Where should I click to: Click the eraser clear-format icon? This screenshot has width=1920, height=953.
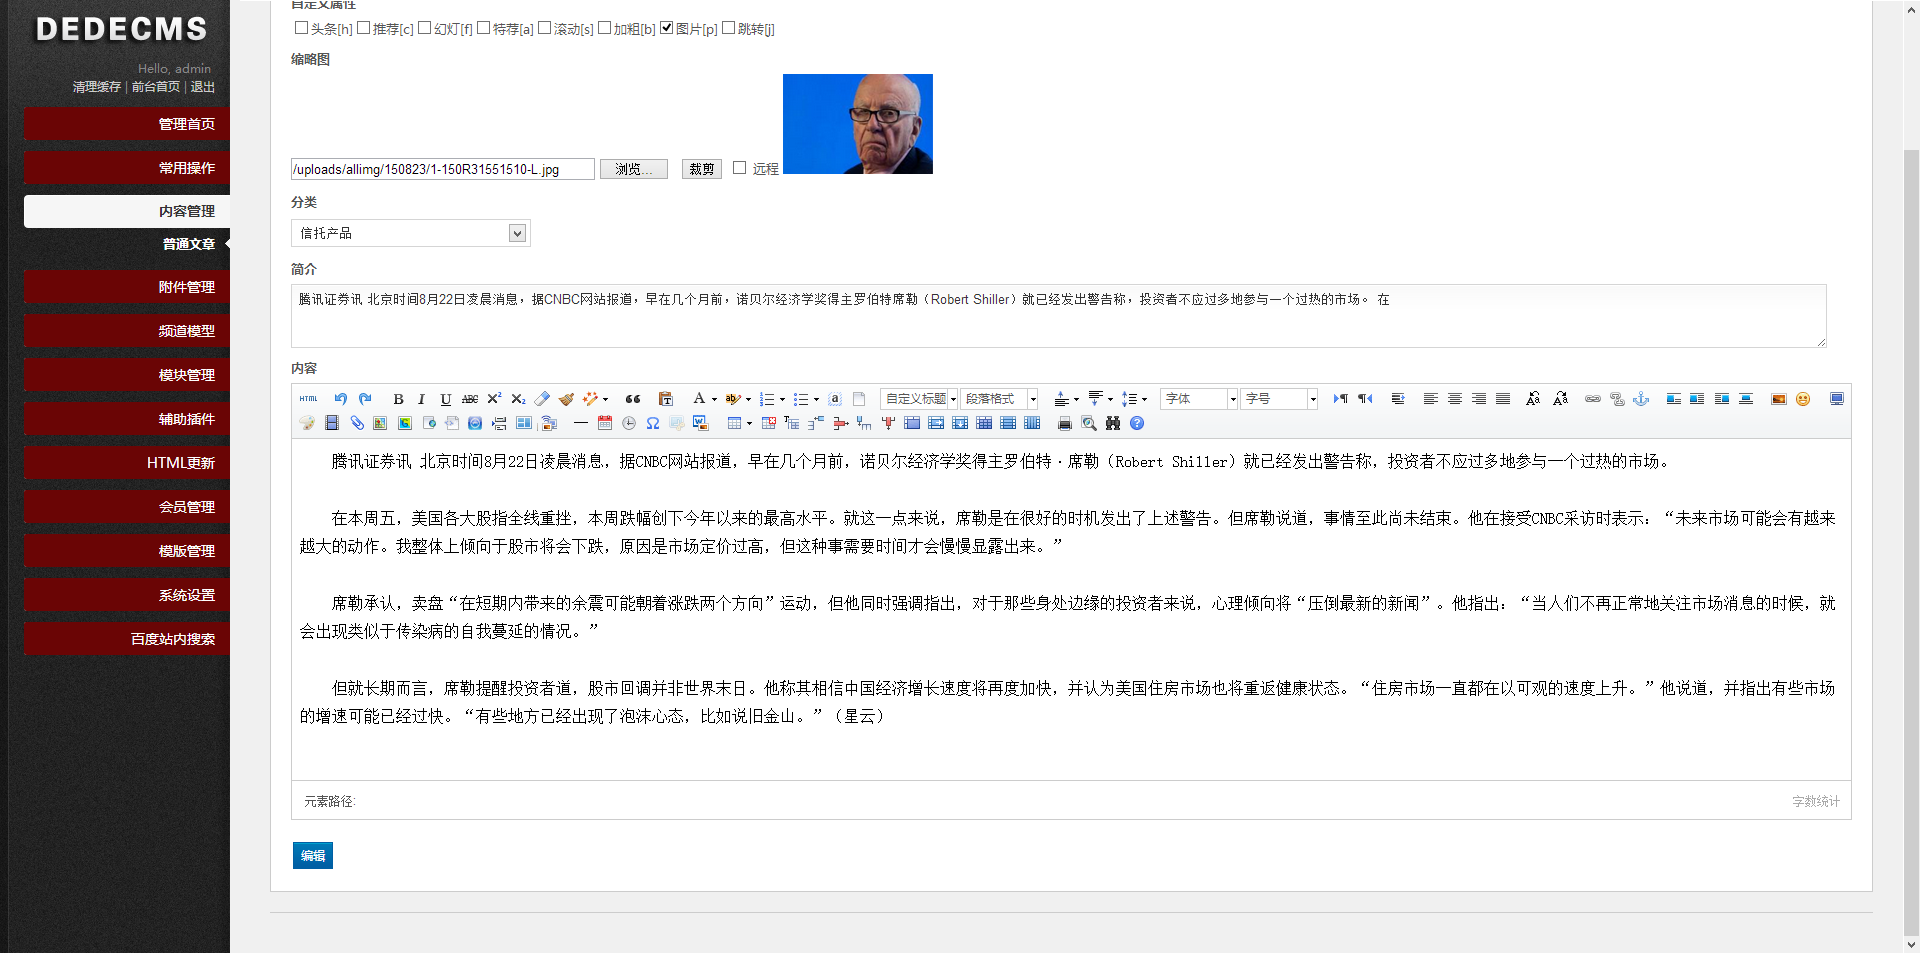[x=542, y=399]
